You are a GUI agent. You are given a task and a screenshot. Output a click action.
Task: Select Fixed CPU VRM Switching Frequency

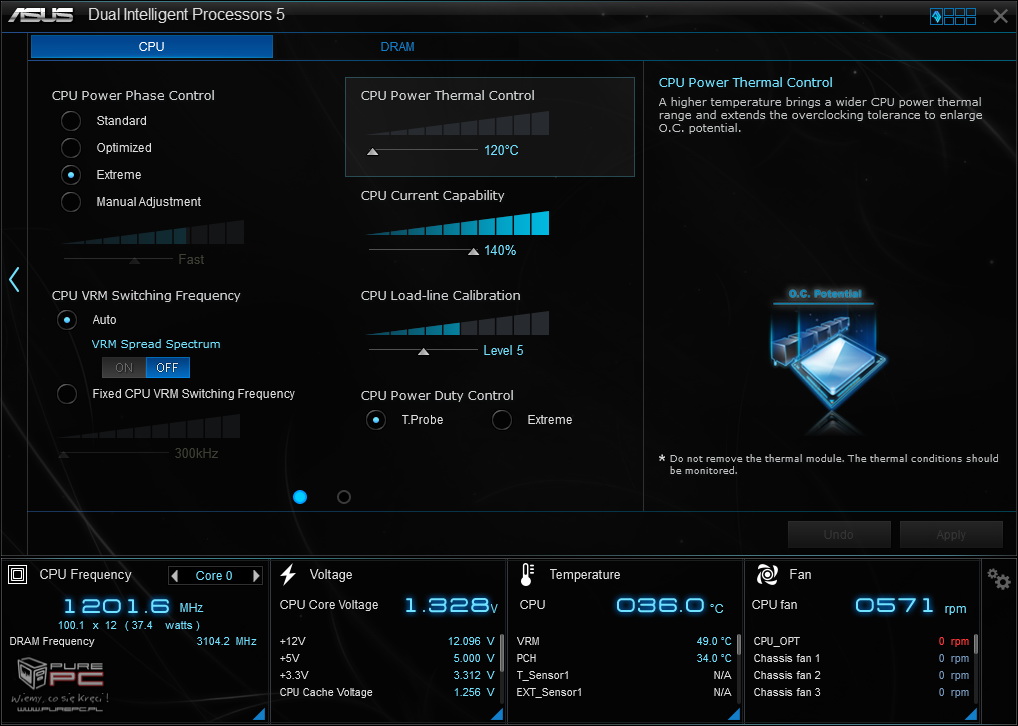click(67, 394)
